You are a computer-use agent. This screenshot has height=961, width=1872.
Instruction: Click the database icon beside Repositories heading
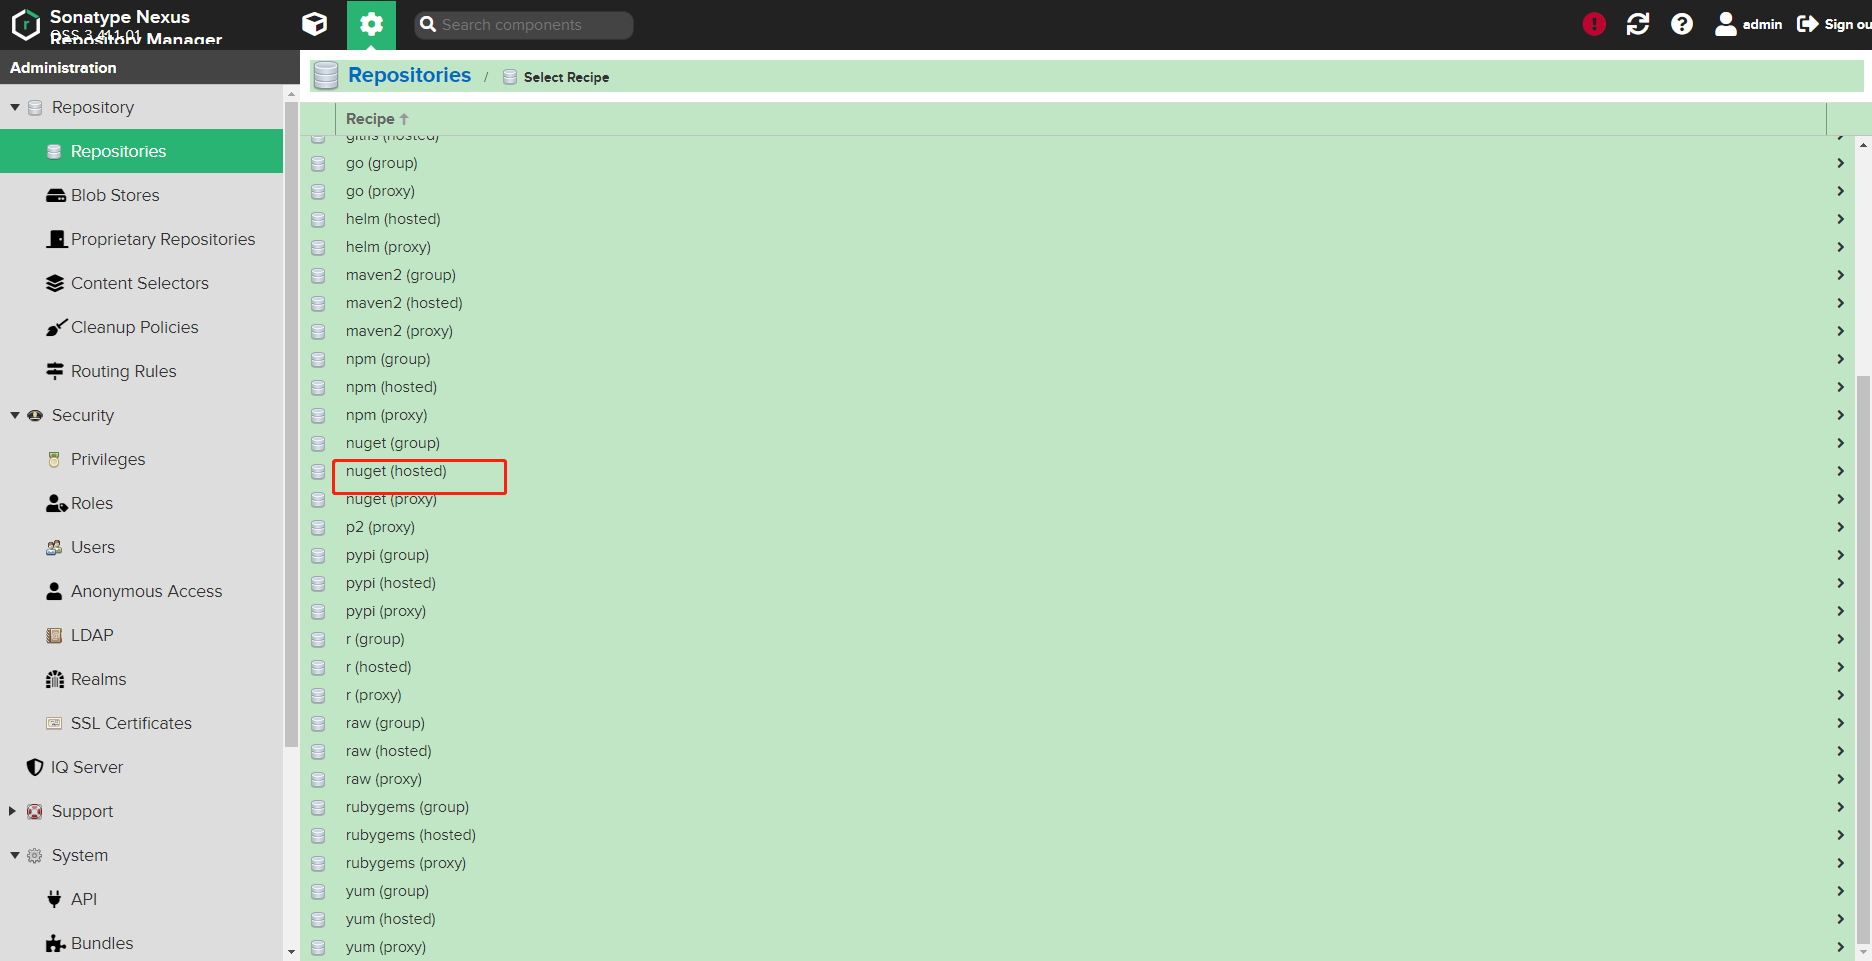(326, 75)
